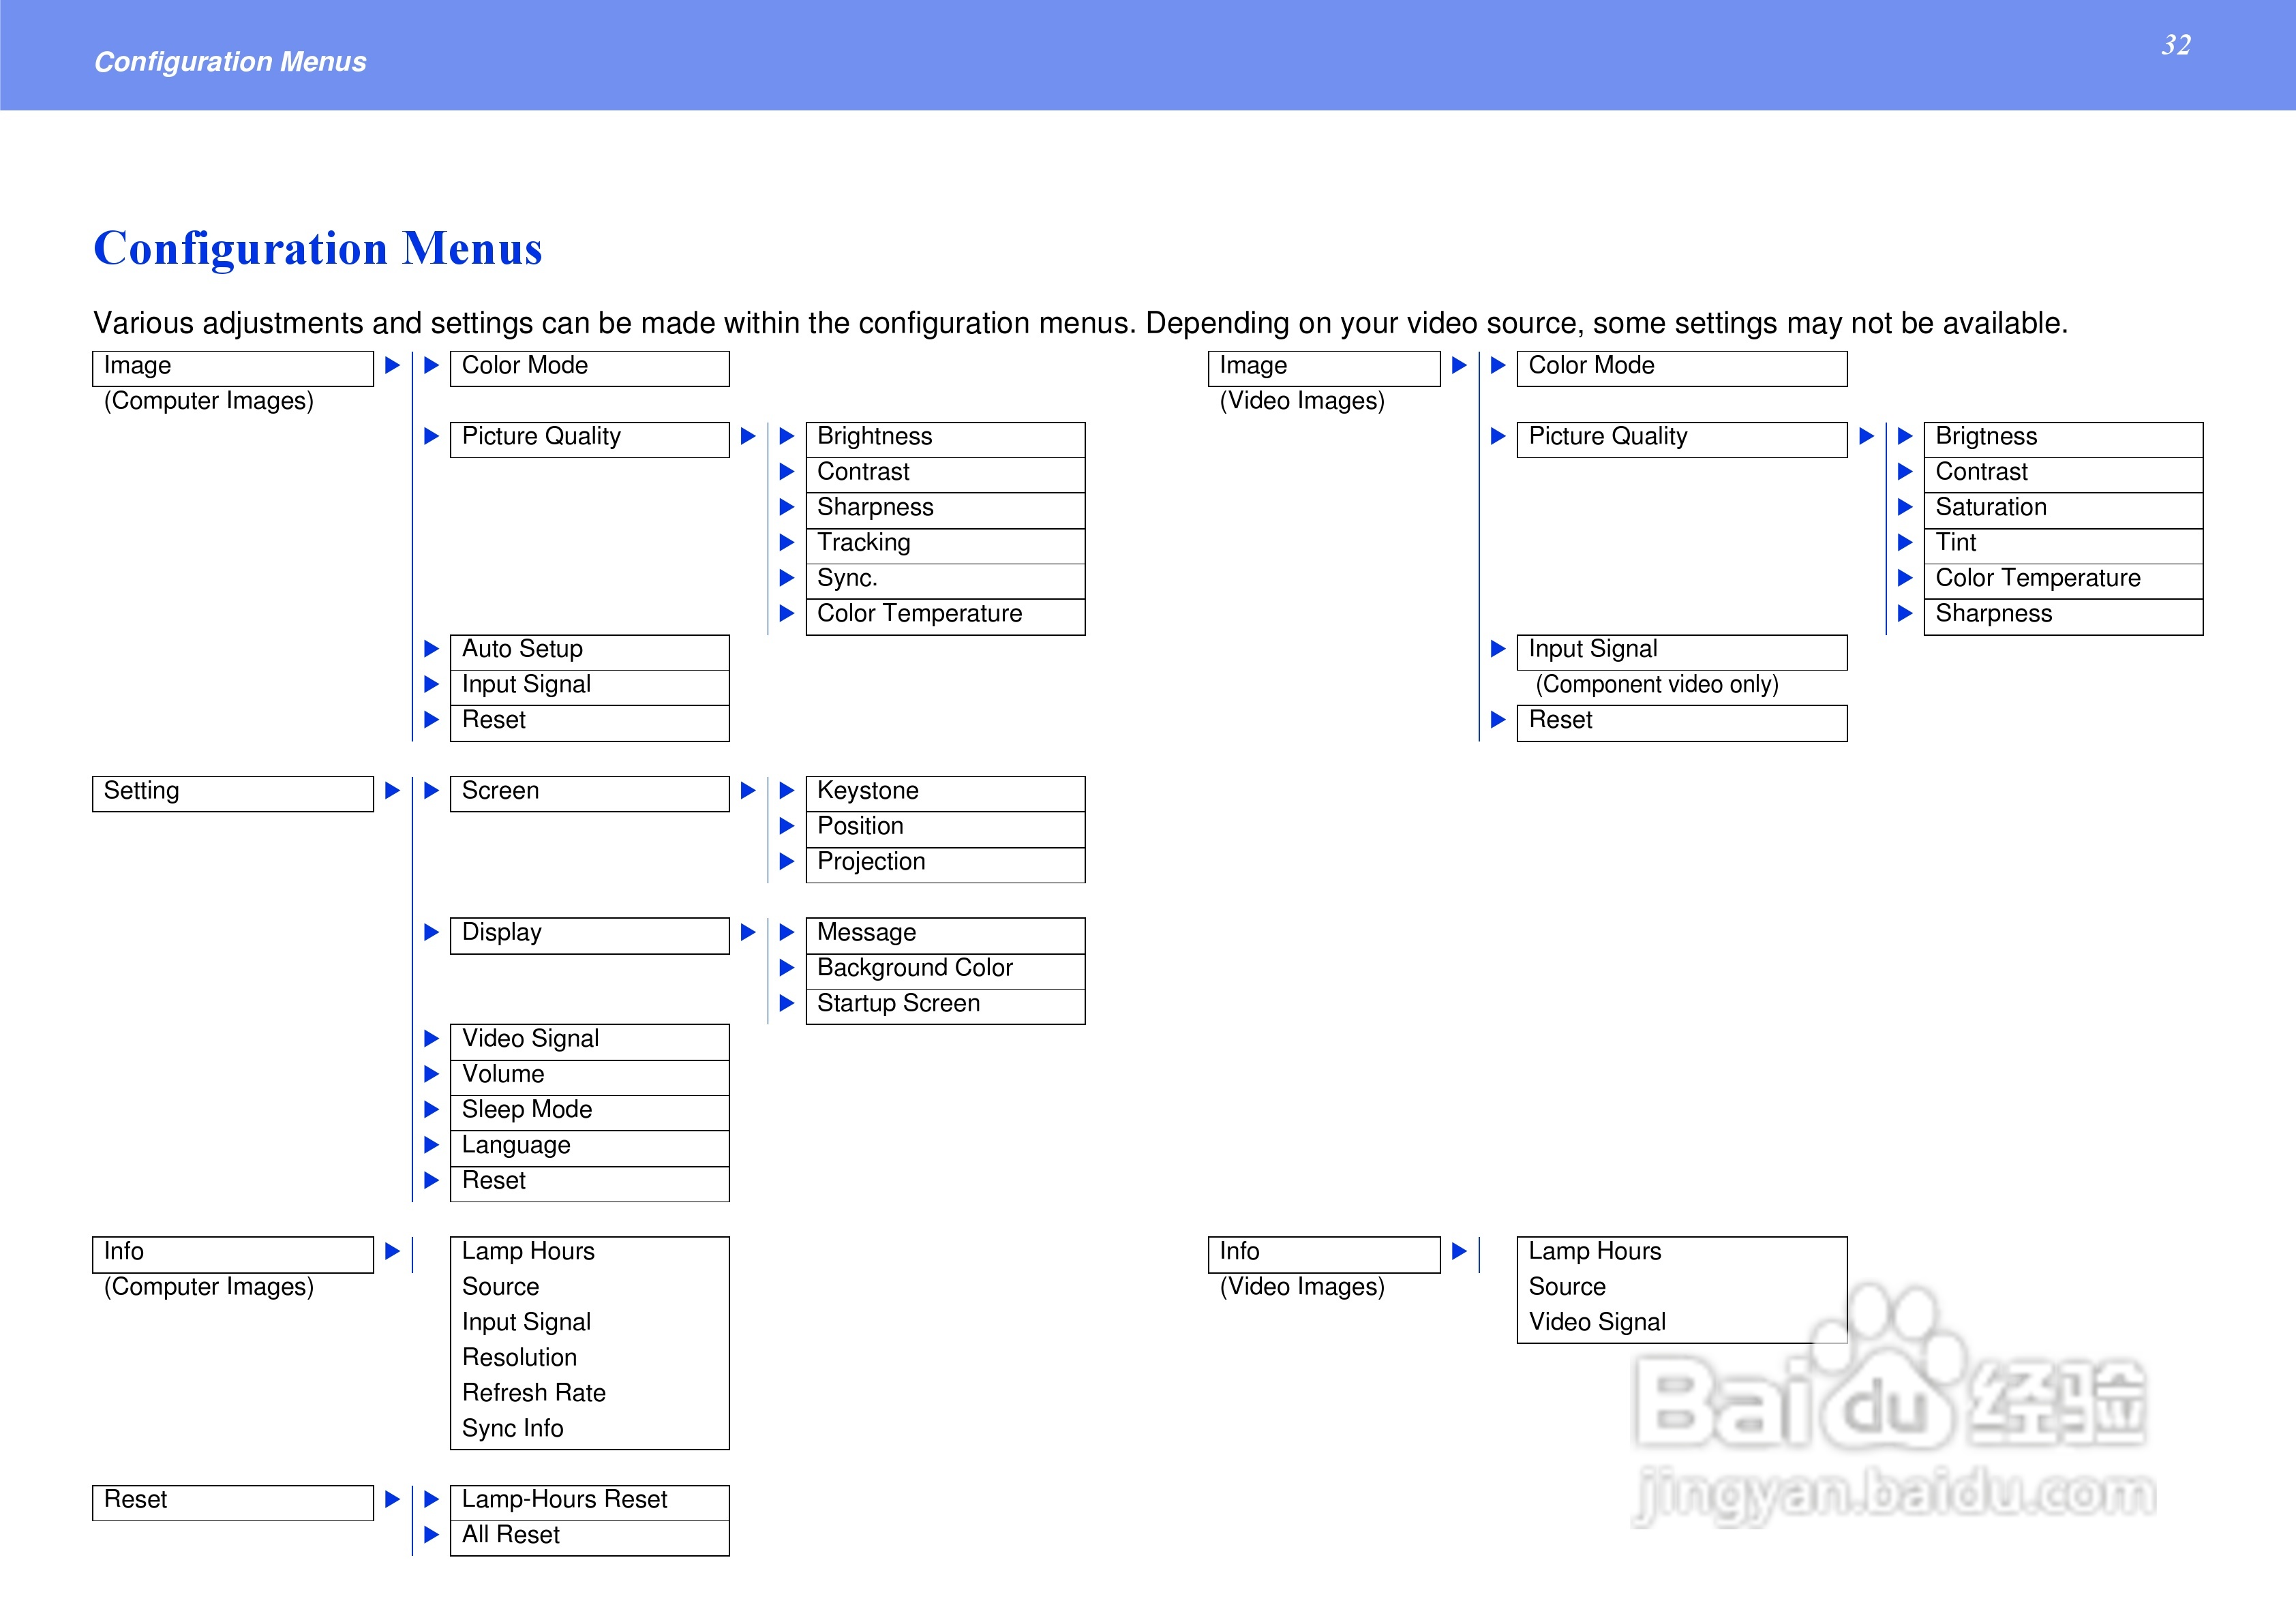Click the arrow next to Tracking
Viewport: 2296px width, 1622px height.
point(787,543)
